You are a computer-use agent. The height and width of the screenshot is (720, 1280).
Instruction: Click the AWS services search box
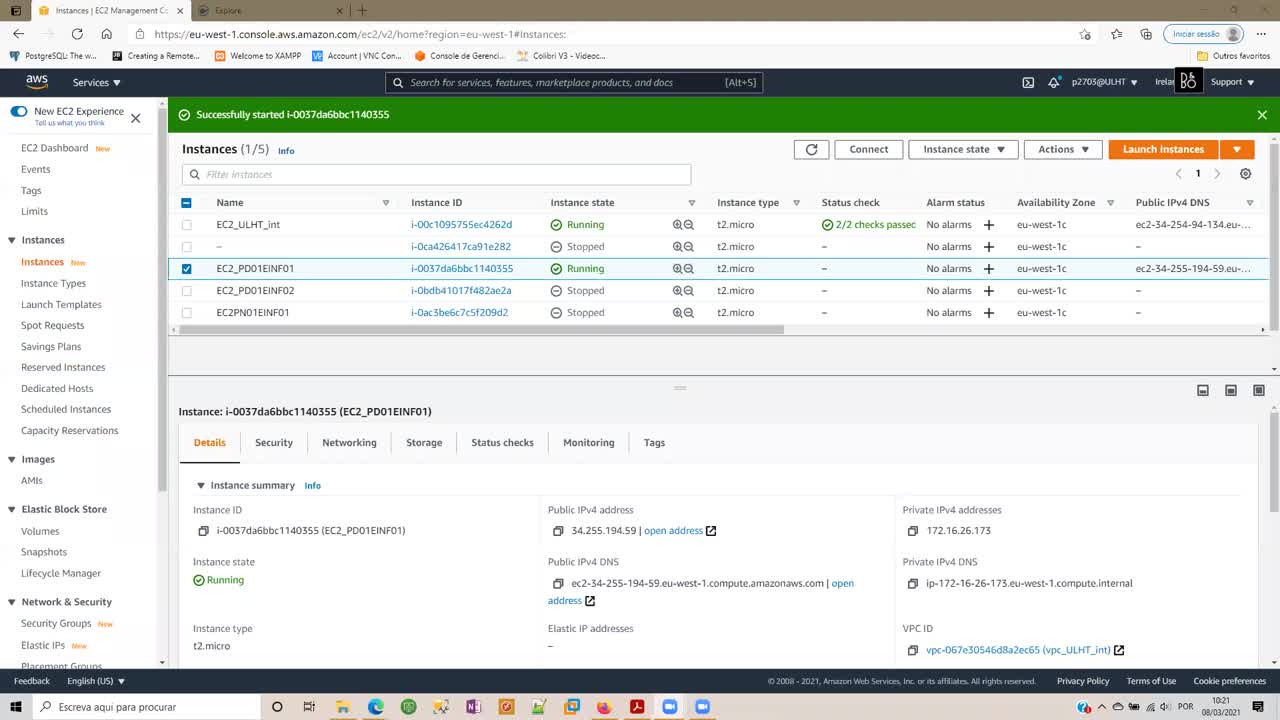point(574,83)
